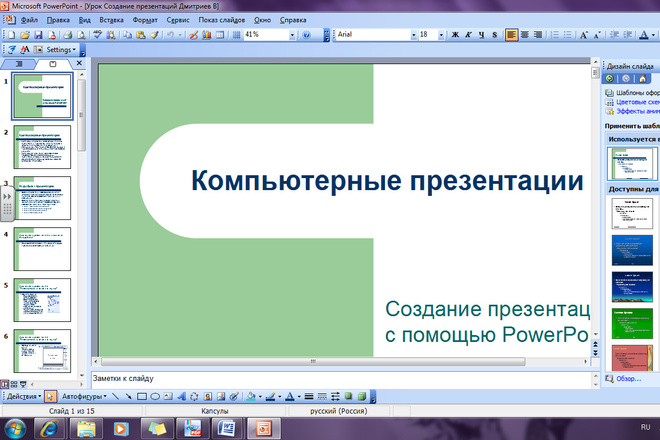Paste from clipboard using the Paste icon

tap(141, 35)
